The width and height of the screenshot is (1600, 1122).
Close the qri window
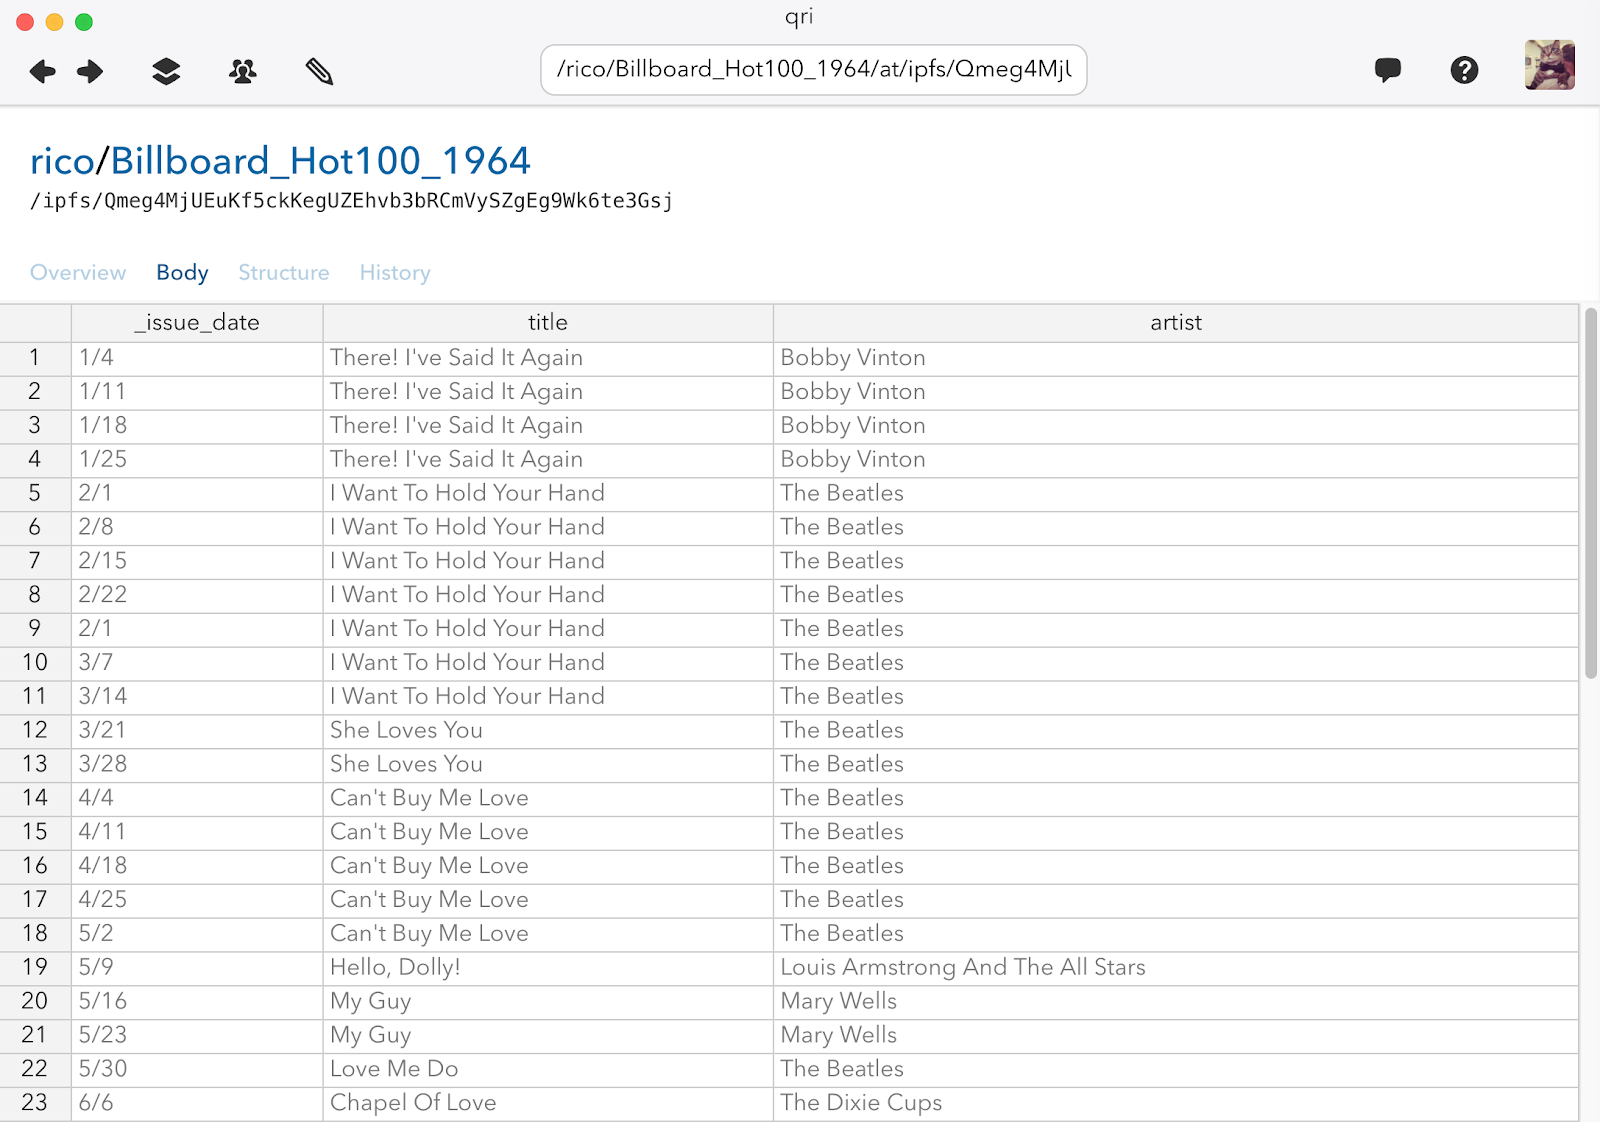coord(26,22)
